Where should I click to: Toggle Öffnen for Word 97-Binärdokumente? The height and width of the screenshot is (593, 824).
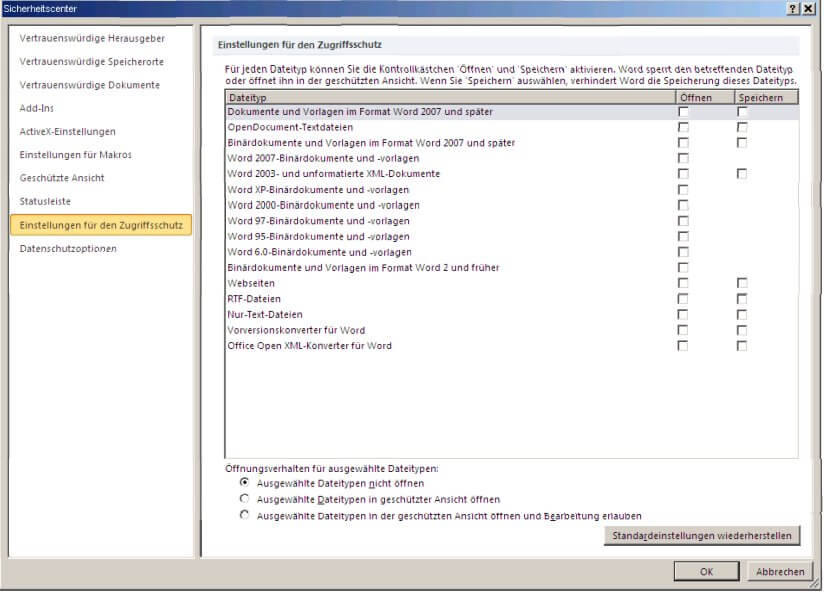click(x=683, y=221)
